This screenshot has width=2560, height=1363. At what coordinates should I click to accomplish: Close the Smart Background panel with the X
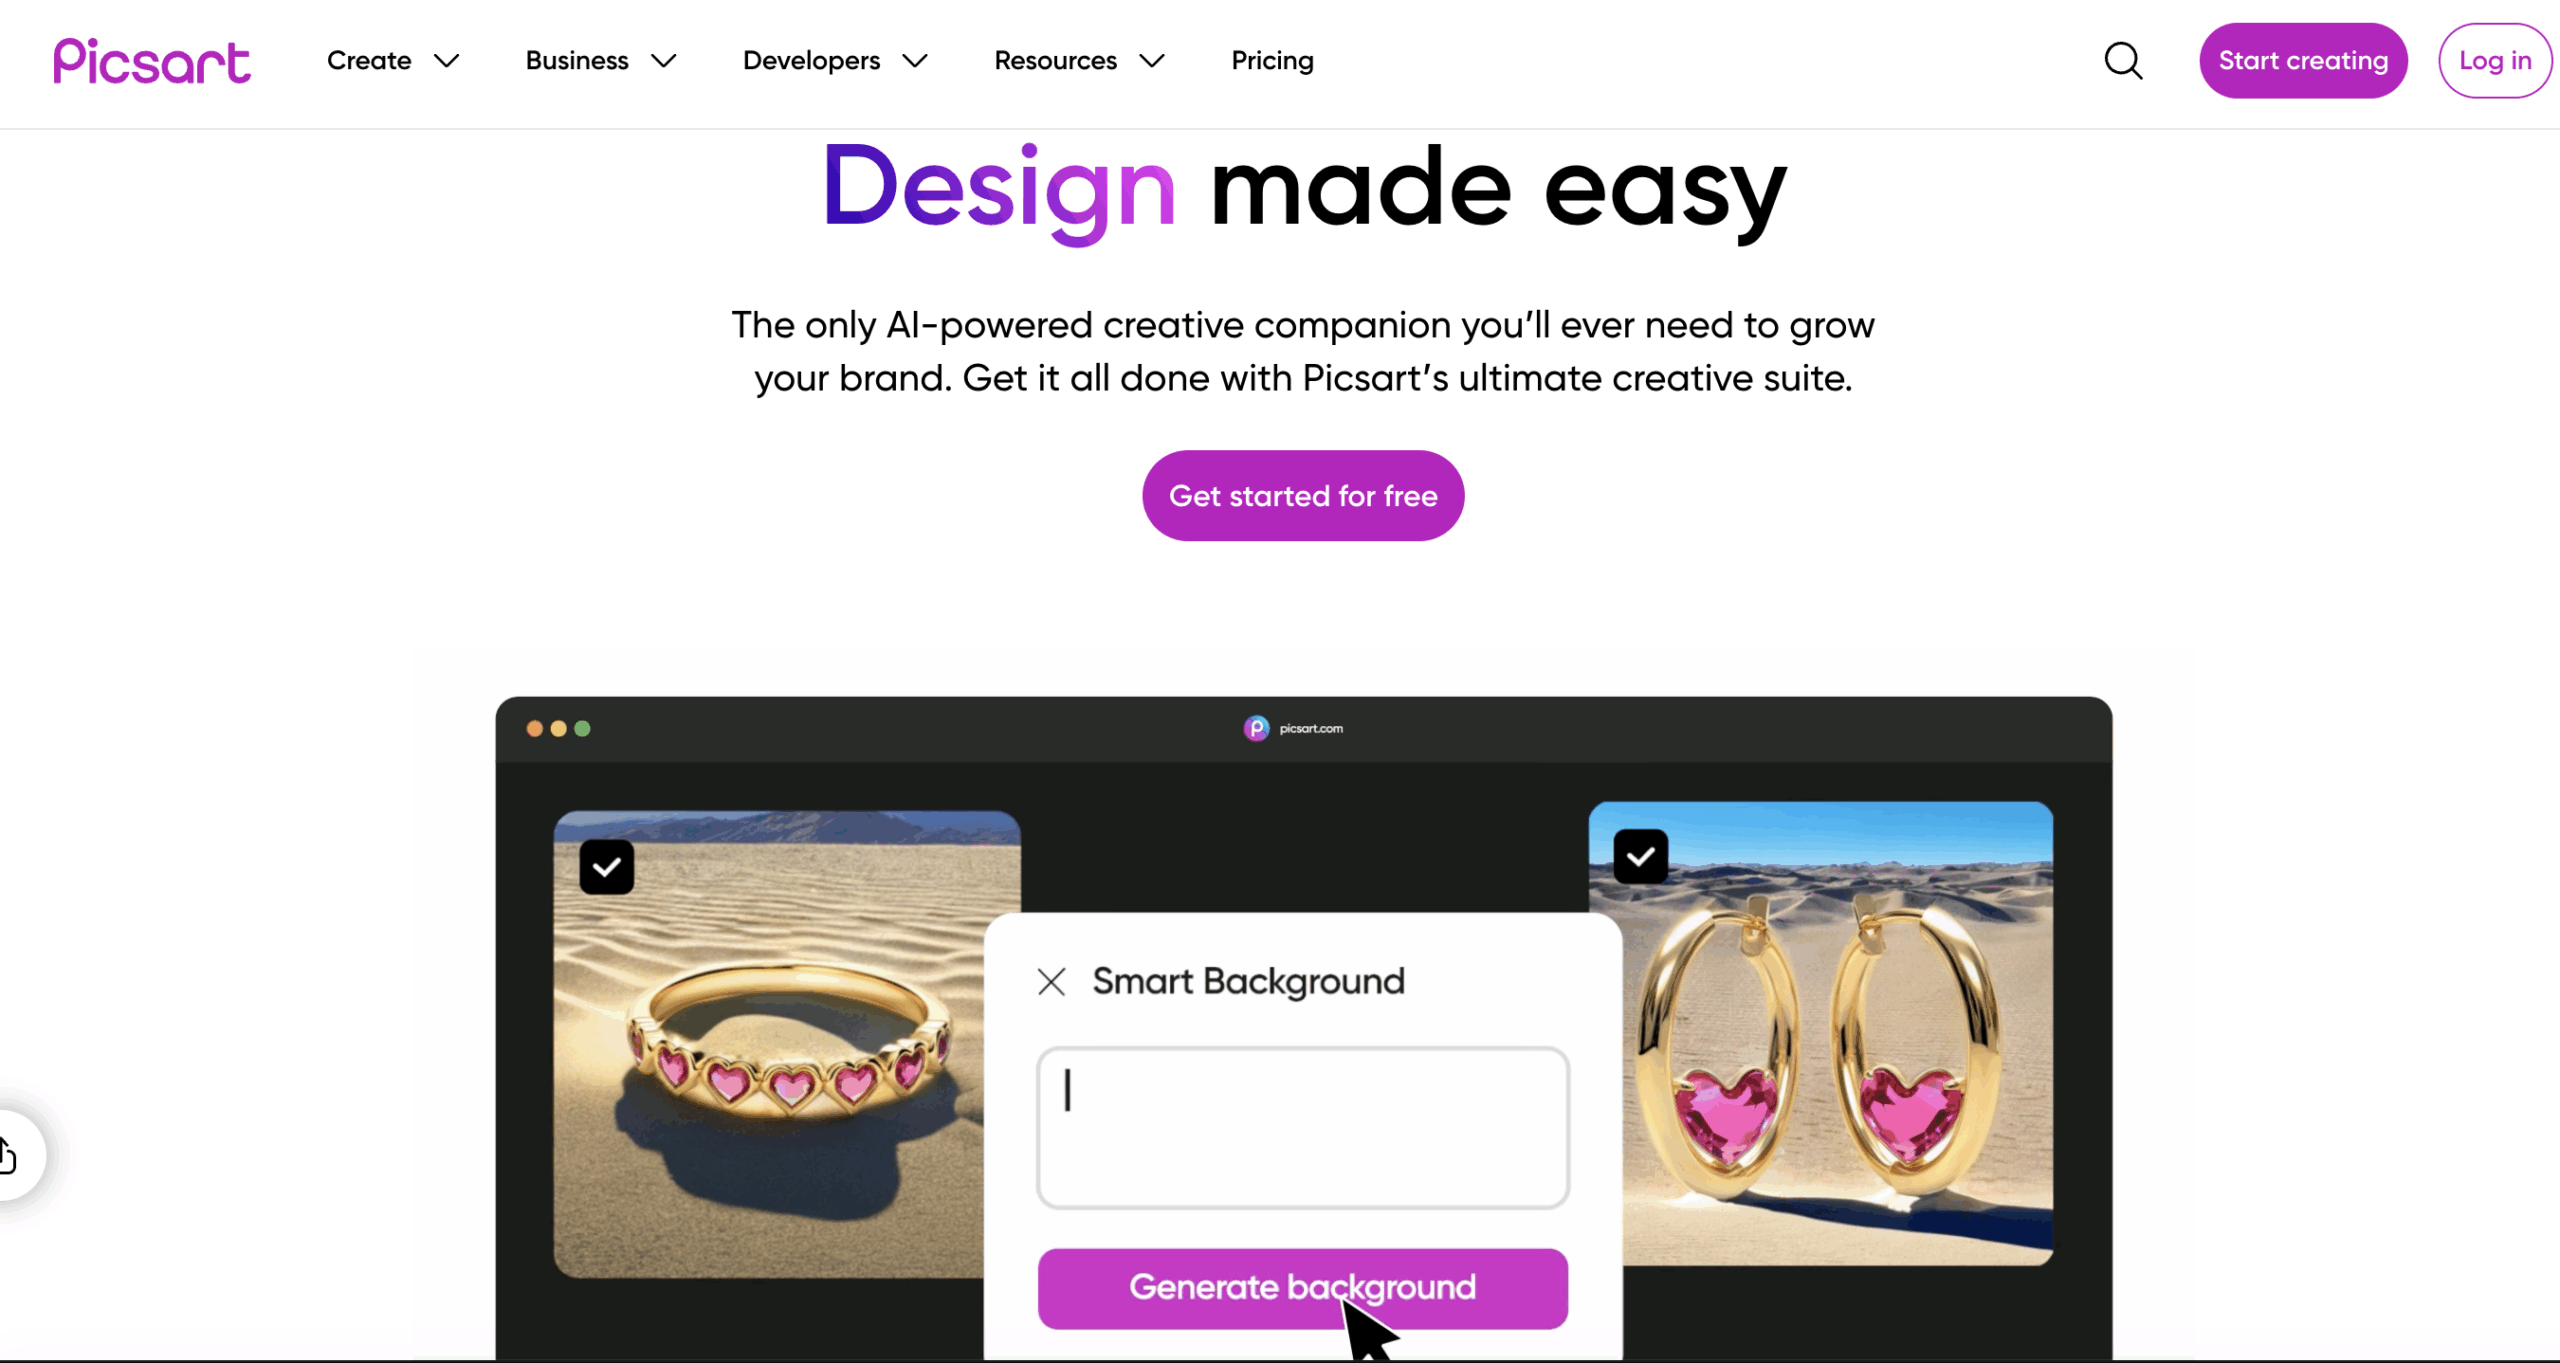1051,982
